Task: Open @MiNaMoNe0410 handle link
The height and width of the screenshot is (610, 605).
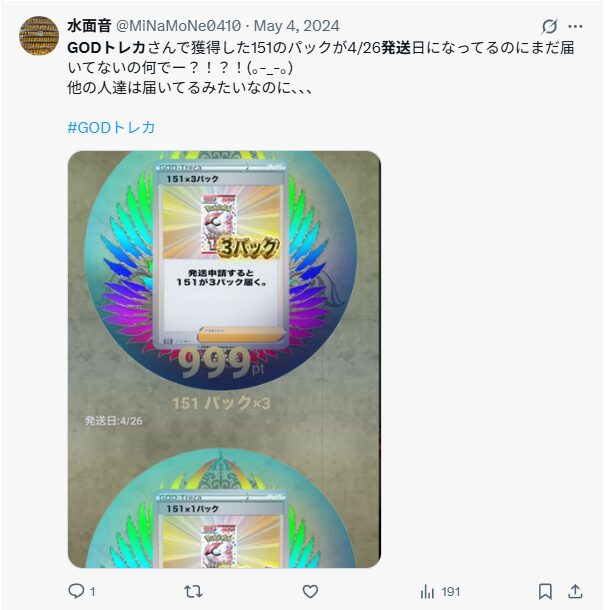Action: [179, 26]
